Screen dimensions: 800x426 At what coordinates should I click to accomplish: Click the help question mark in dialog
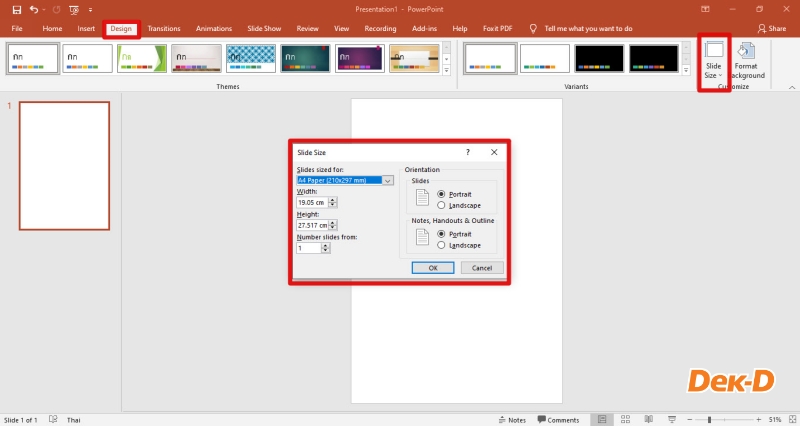(468, 152)
